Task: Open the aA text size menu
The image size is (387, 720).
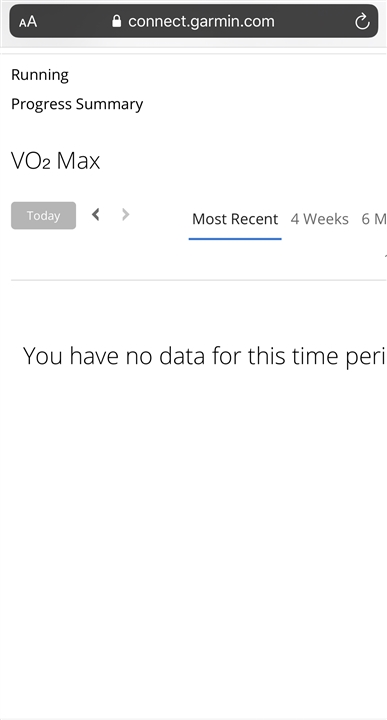Action: click(28, 22)
